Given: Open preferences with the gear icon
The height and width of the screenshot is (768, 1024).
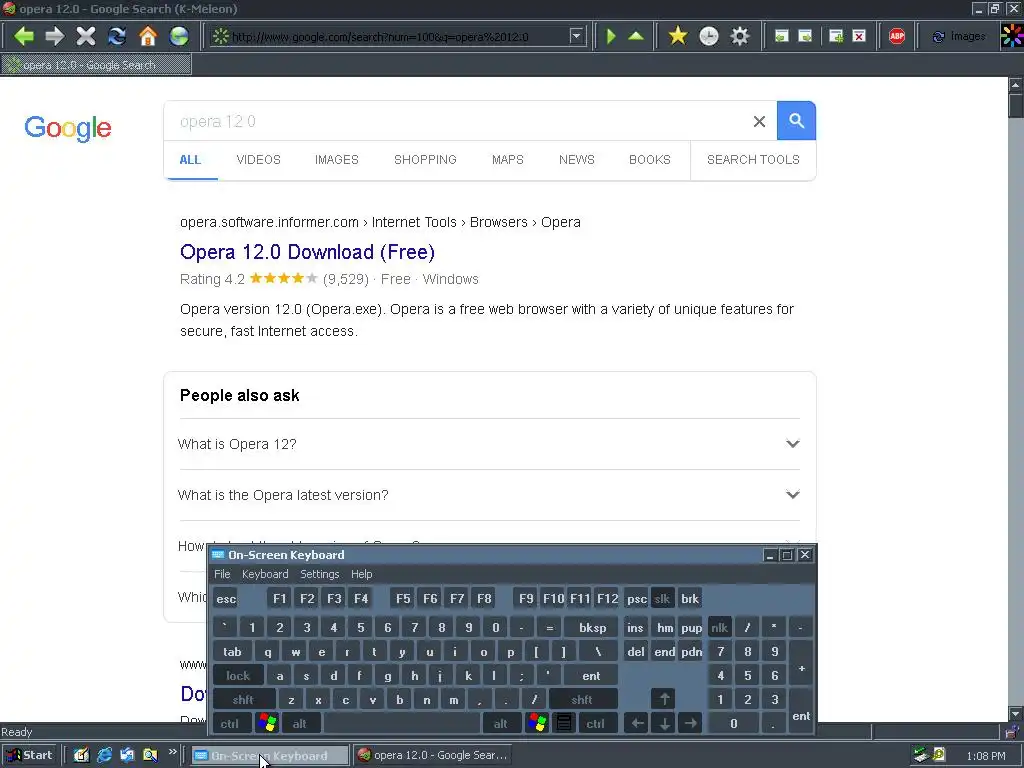Looking at the screenshot, I should 739,36.
